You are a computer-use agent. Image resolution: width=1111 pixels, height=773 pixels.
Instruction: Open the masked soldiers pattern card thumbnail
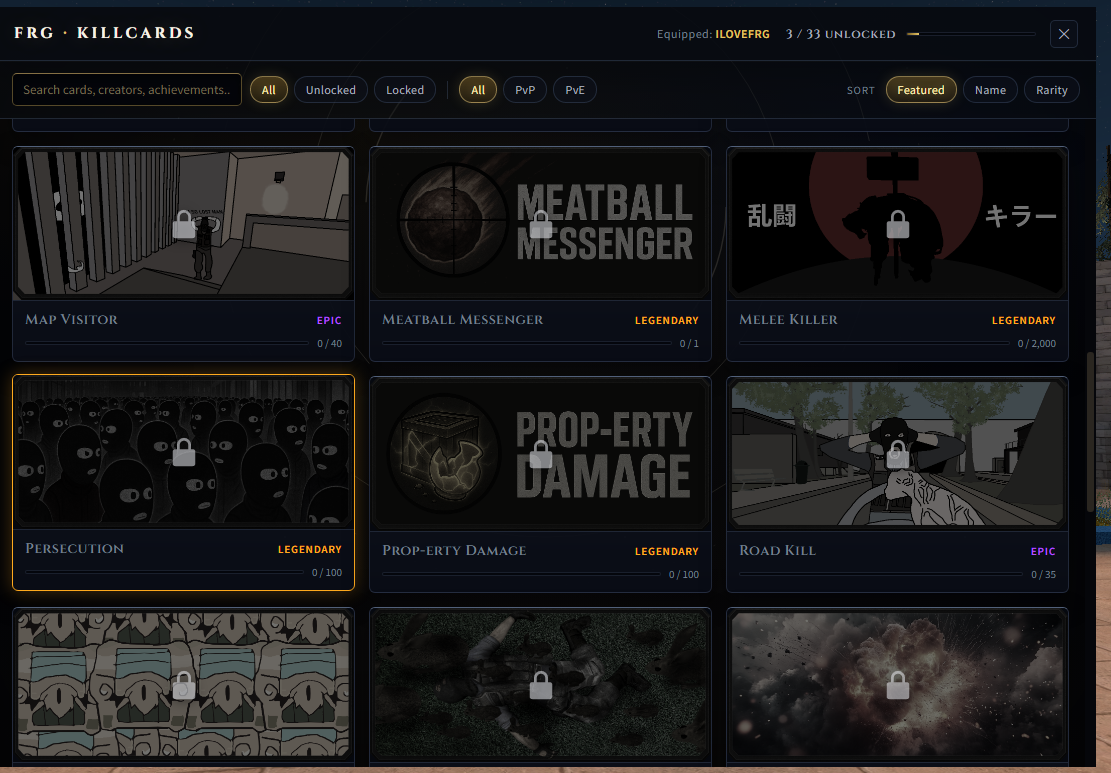coord(184,685)
